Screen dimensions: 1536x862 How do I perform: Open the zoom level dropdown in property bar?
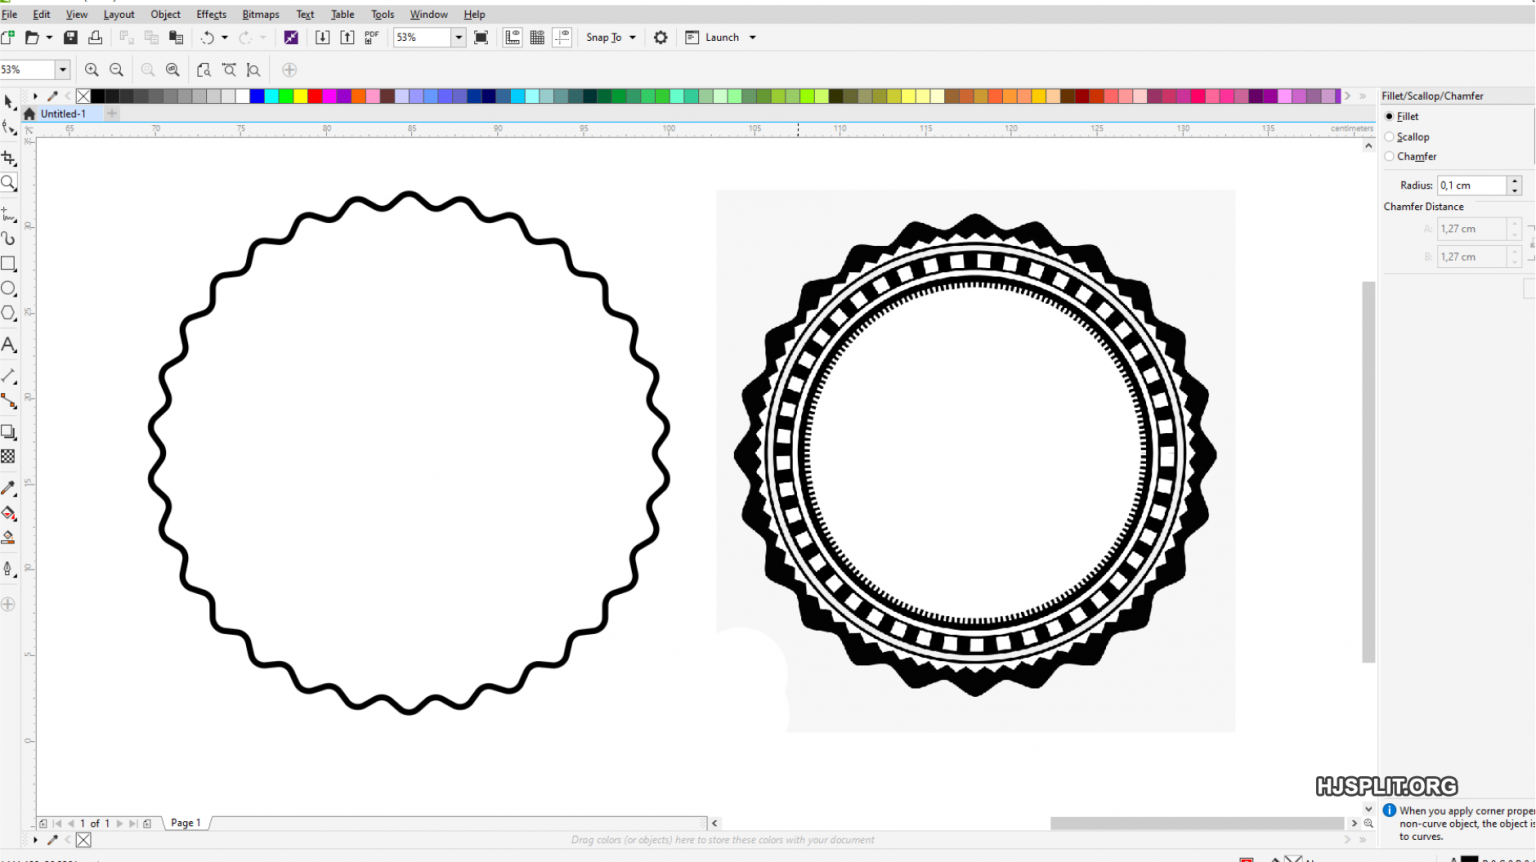coord(62,70)
